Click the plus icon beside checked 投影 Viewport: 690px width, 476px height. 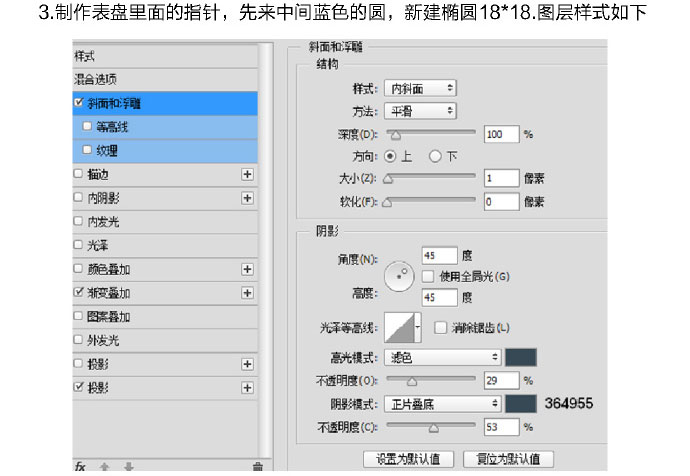(x=247, y=388)
